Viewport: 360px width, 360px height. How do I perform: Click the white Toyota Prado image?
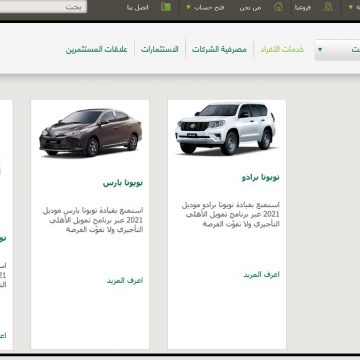click(227, 129)
